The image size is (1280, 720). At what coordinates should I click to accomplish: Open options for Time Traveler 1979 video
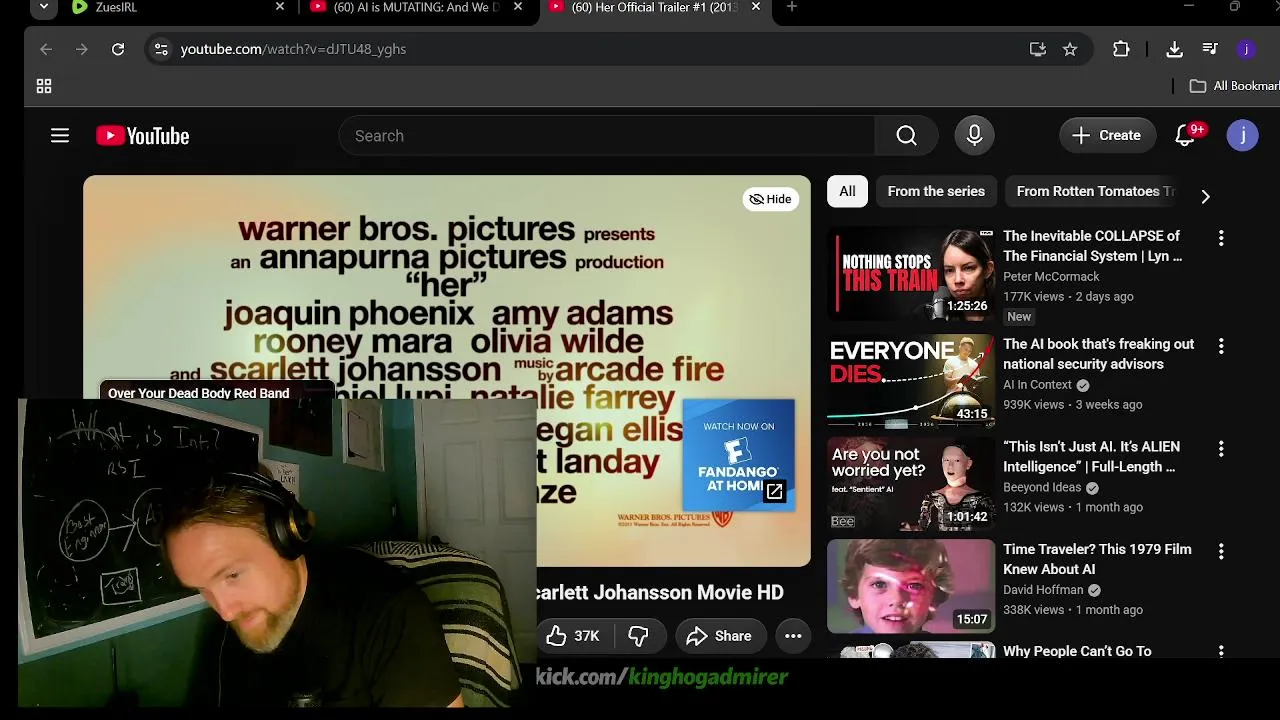(x=1221, y=551)
